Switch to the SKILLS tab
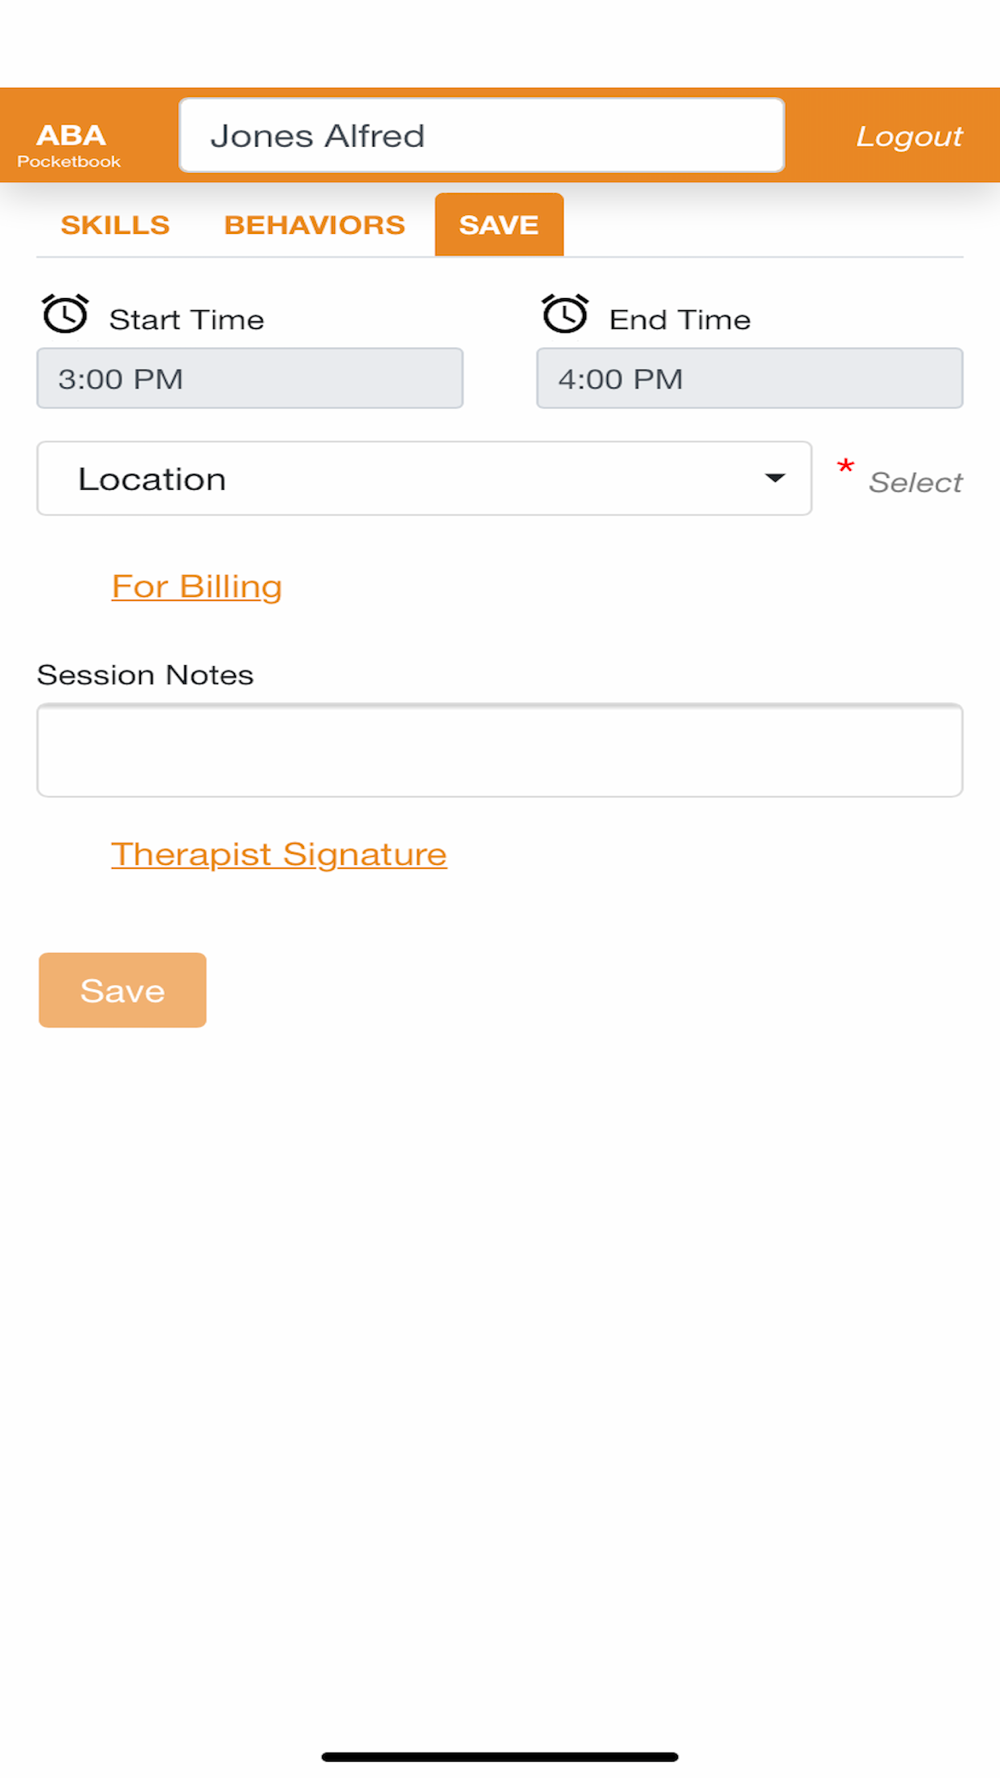1000x1778 pixels. coord(115,225)
